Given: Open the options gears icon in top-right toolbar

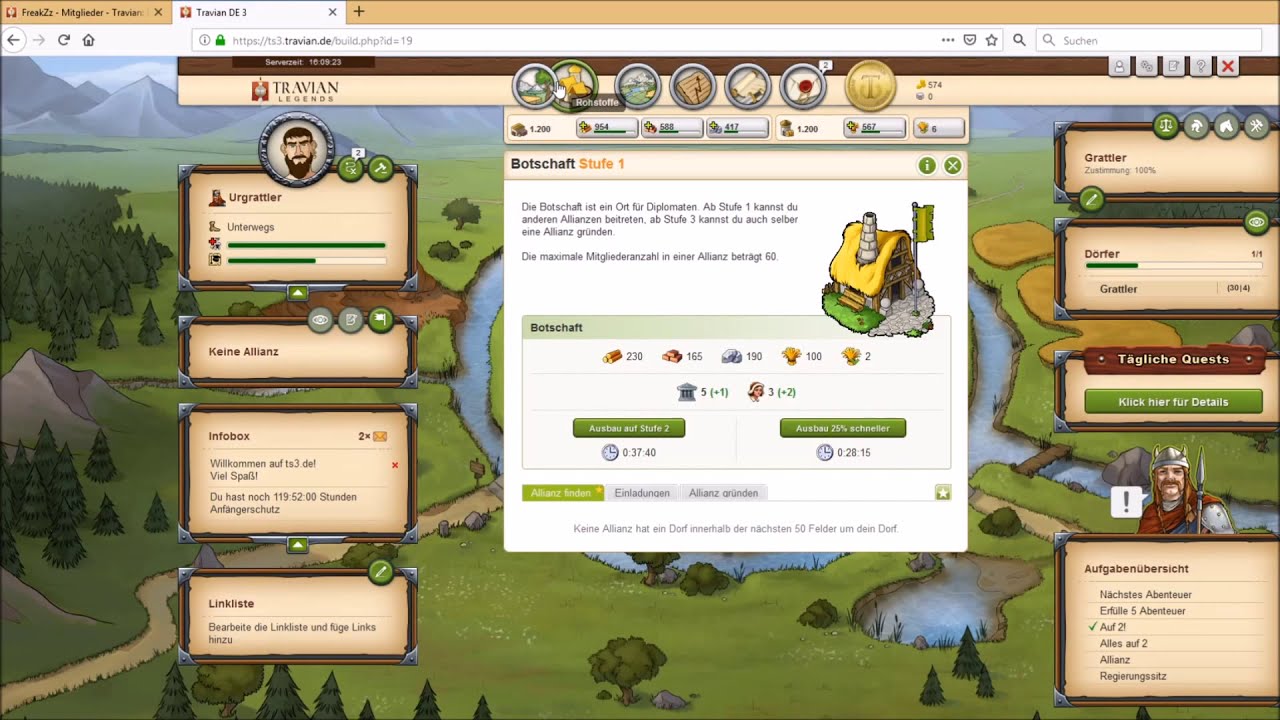Looking at the screenshot, I should (1147, 66).
